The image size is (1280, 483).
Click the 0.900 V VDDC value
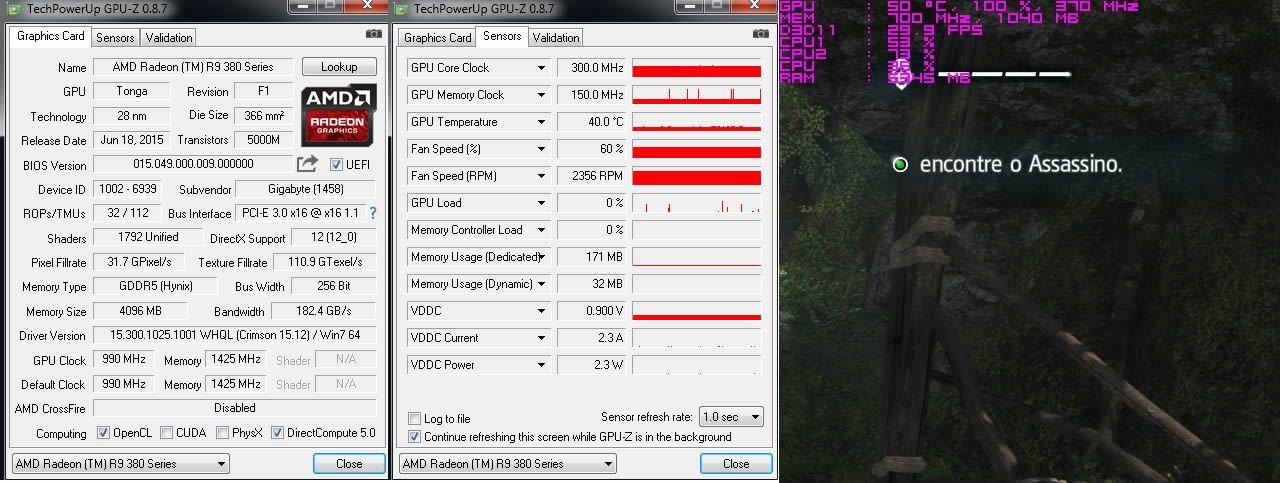[591, 311]
